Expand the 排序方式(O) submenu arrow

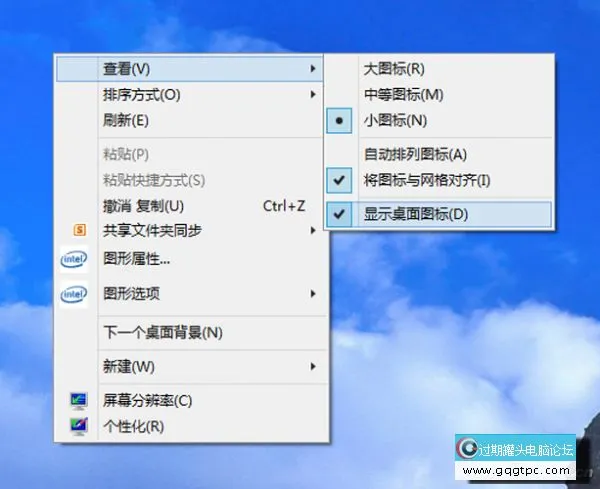313,94
